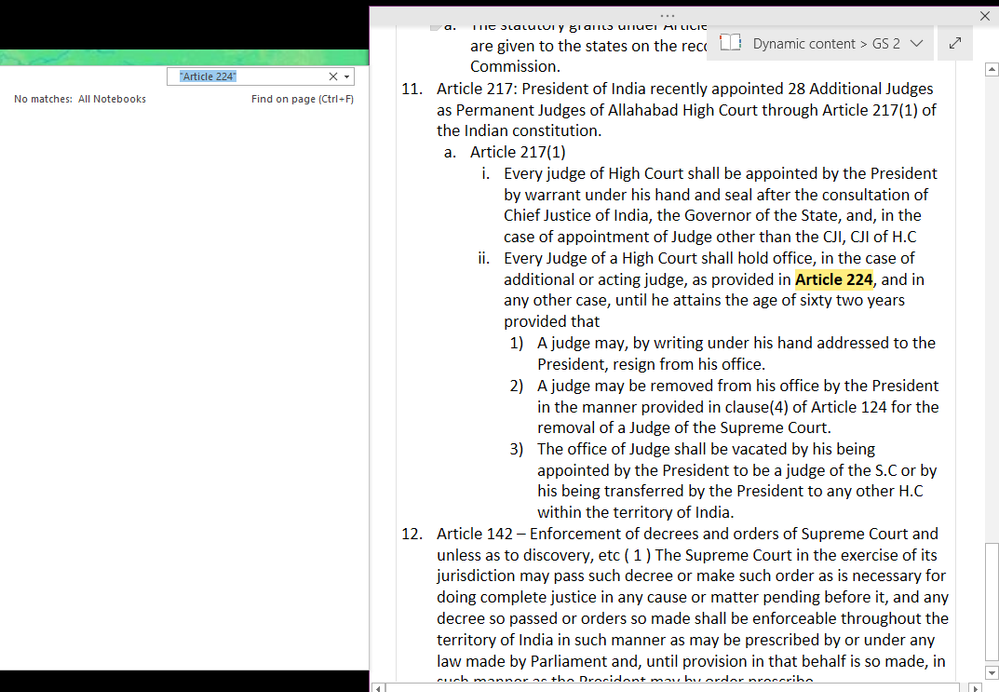Close the note window with the X button

point(985,16)
